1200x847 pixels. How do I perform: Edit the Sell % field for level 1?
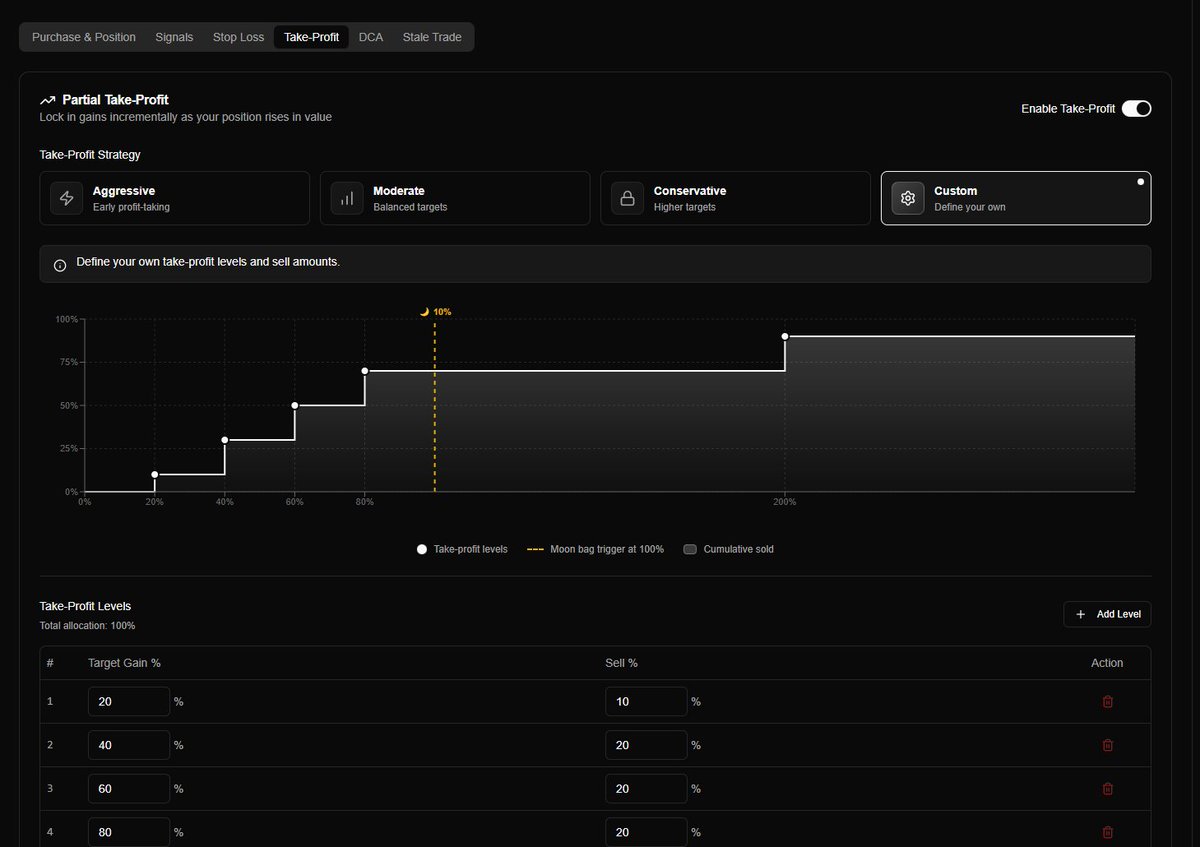646,702
